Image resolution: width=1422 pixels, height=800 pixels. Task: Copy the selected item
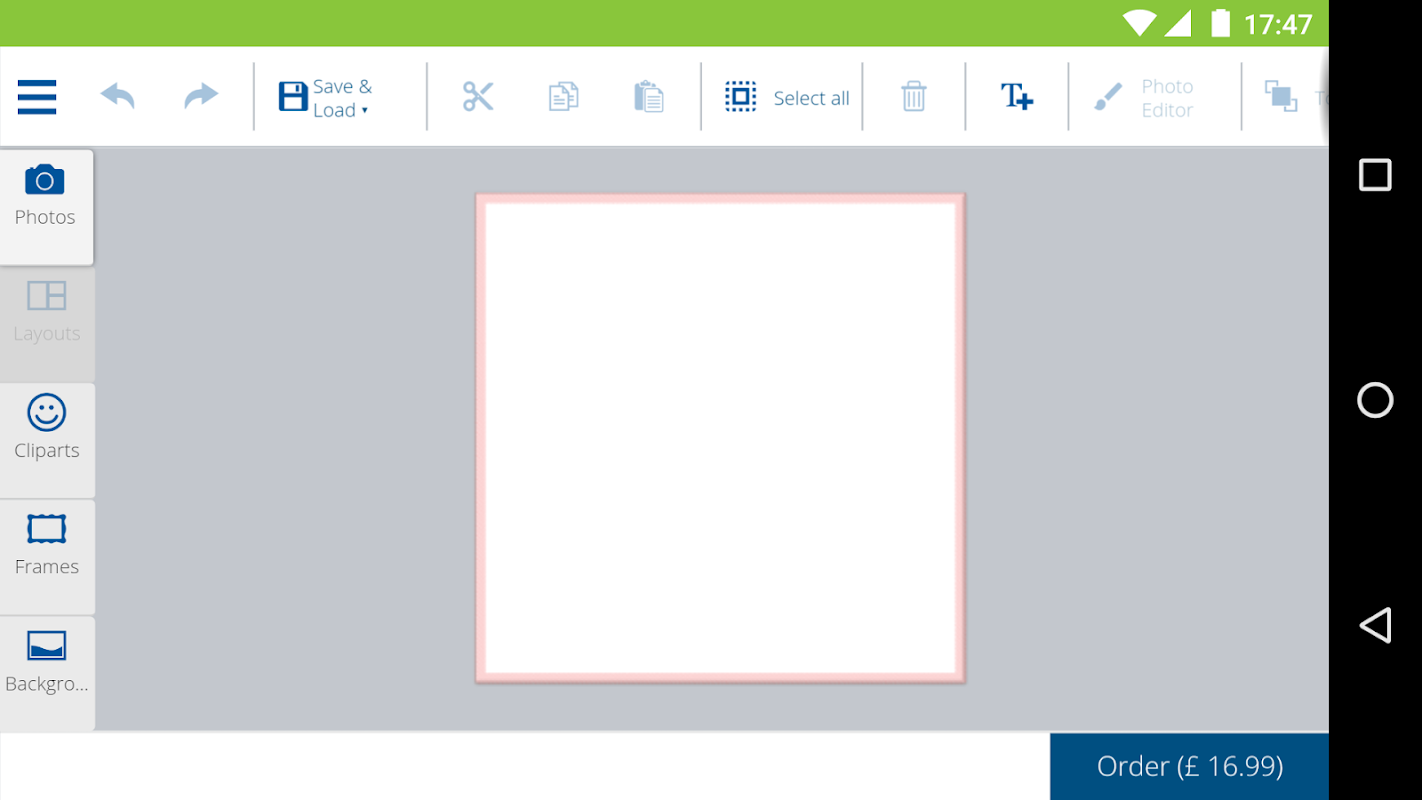tap(564, 97)
